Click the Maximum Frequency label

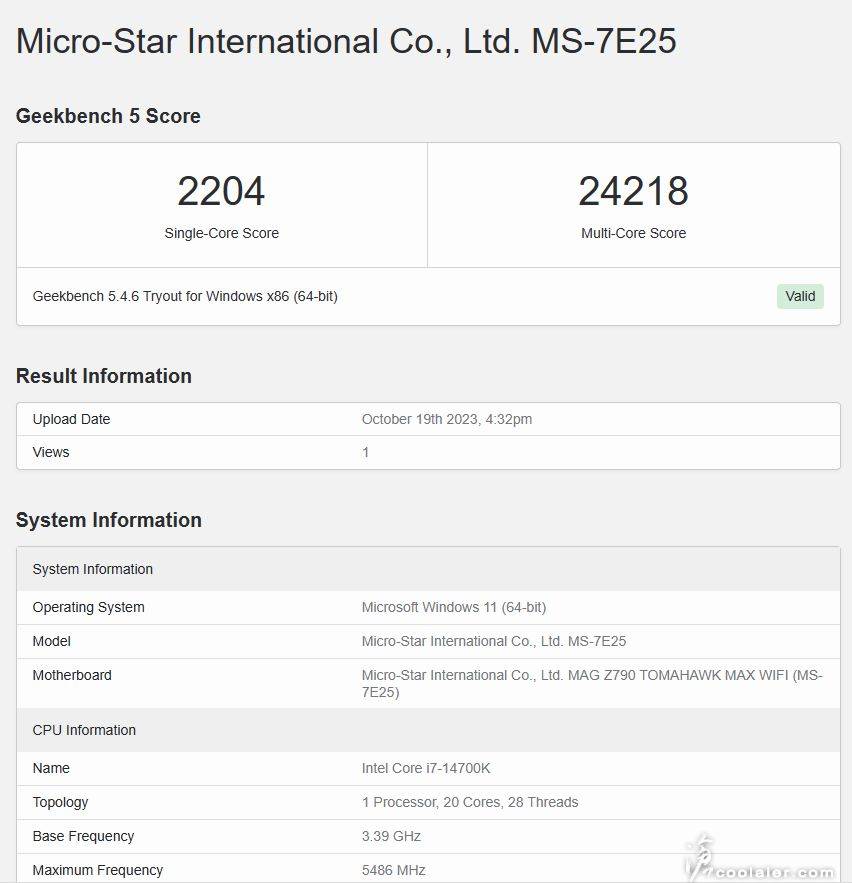(x=98, y=870)
